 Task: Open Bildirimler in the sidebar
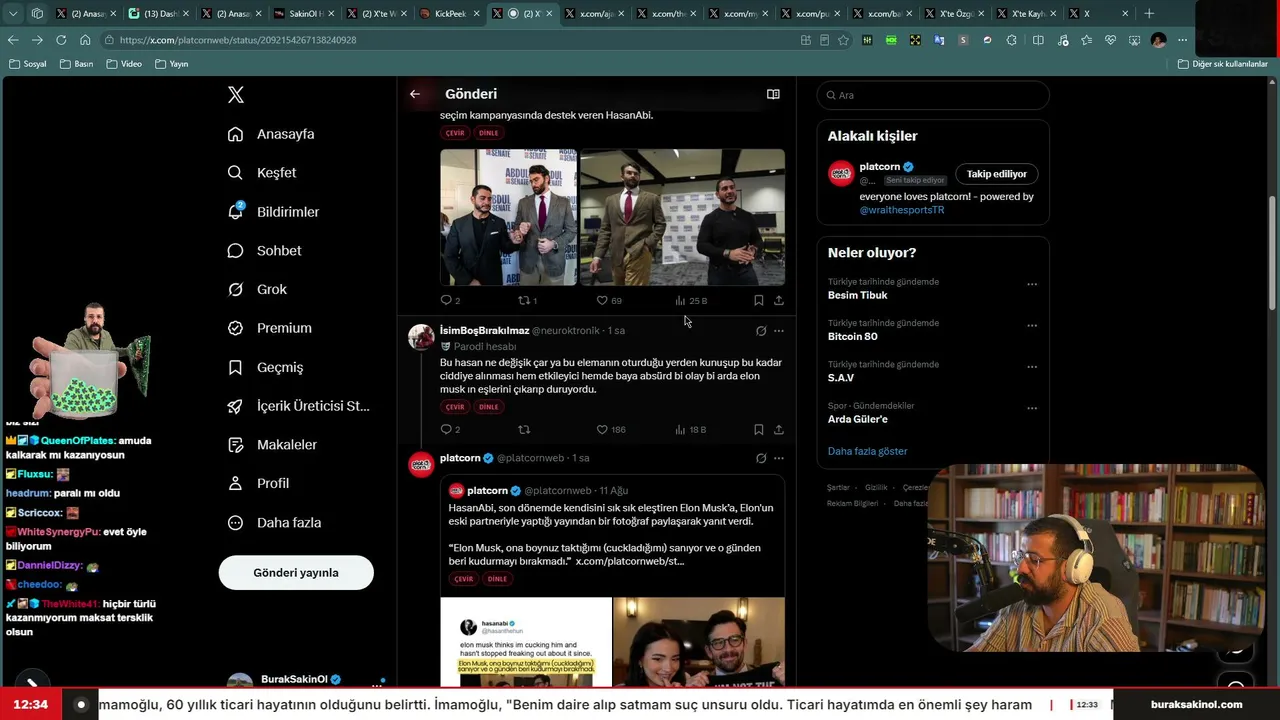[274, 212]
